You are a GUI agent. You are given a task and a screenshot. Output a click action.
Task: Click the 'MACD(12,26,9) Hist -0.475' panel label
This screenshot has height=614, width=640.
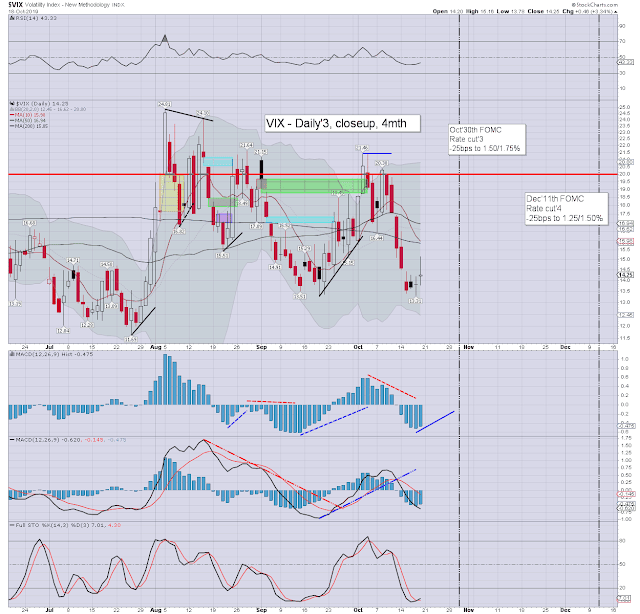[x=54, y=354]
